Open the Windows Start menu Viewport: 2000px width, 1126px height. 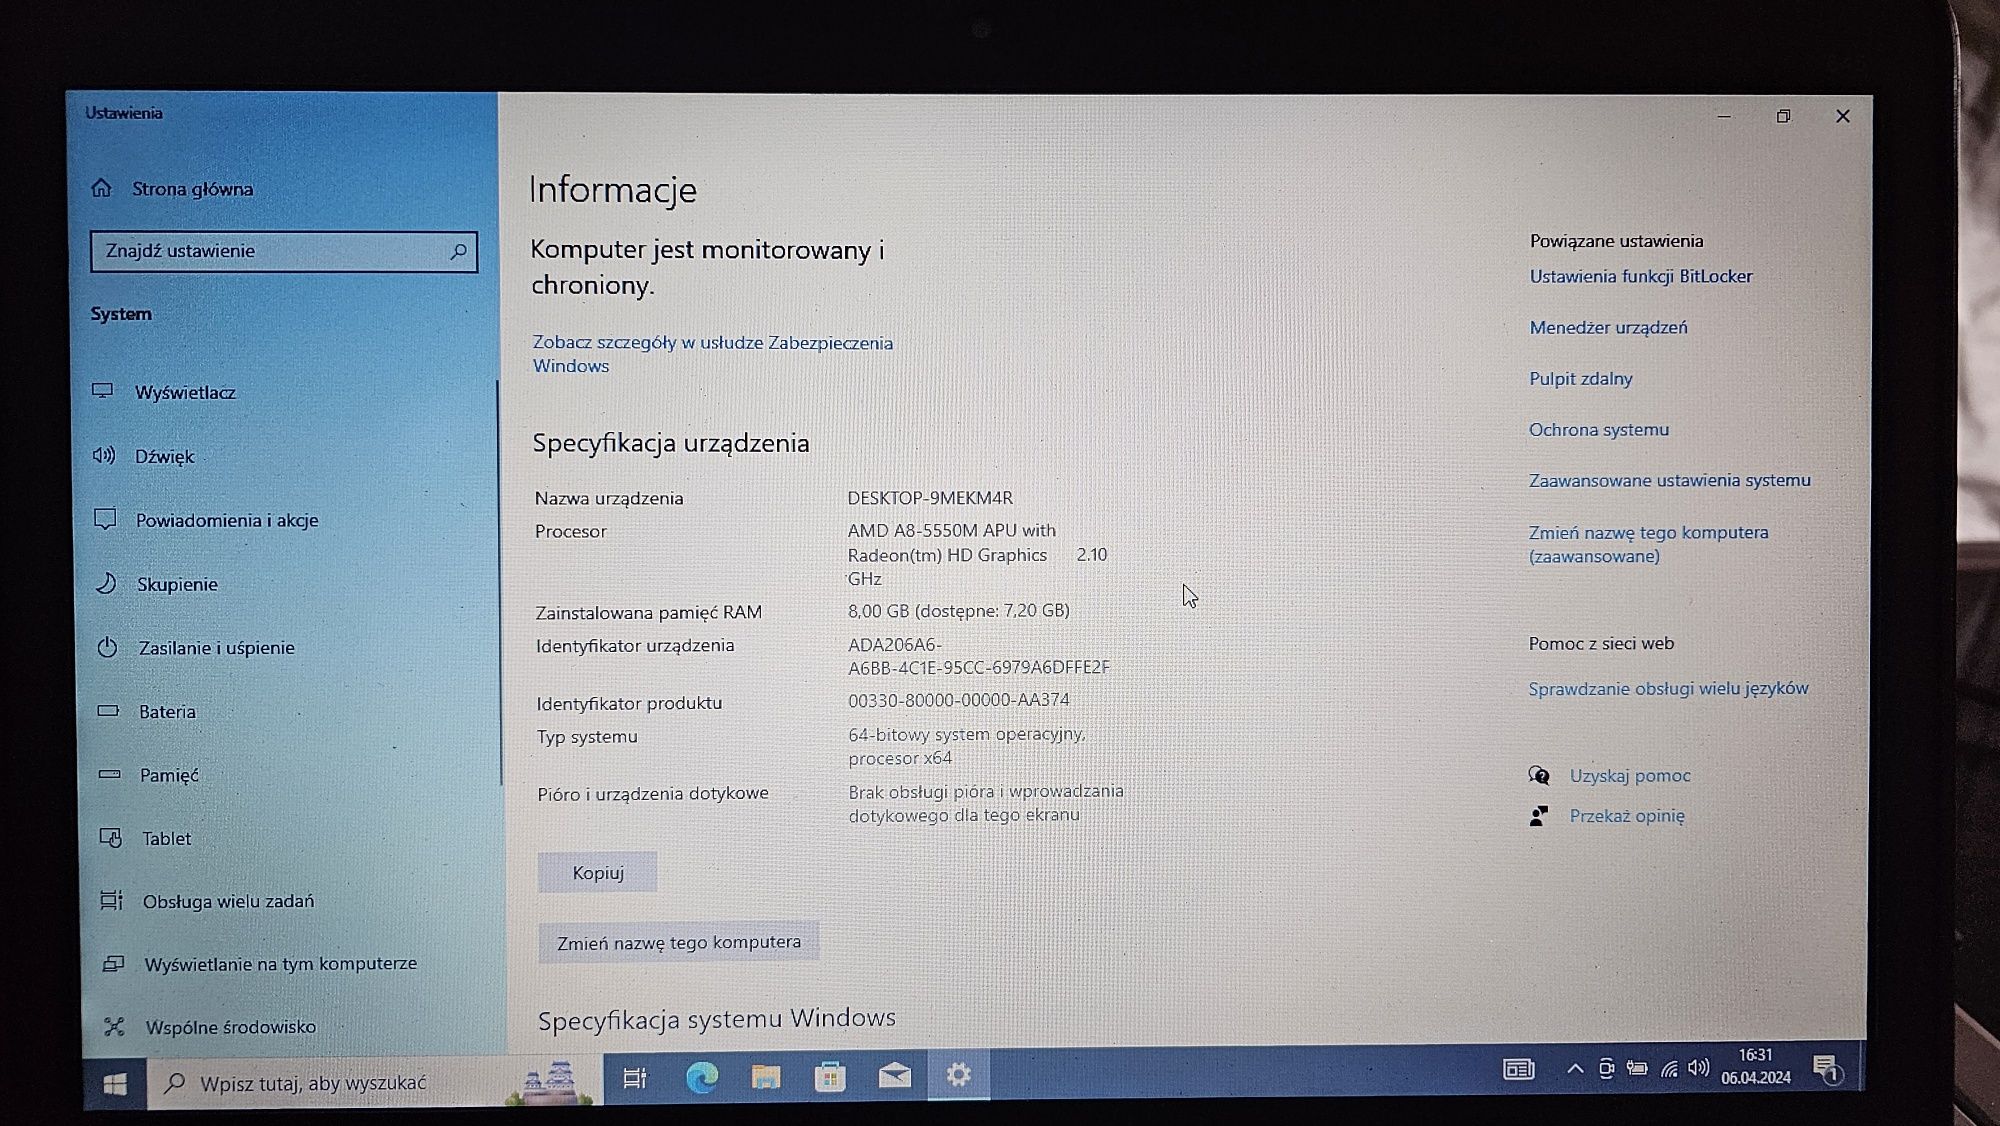(114, 1085)
